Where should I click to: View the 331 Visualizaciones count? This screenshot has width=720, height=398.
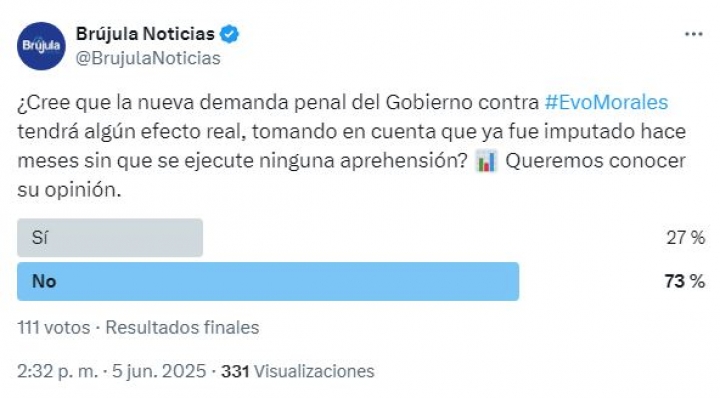pos(298,371)
